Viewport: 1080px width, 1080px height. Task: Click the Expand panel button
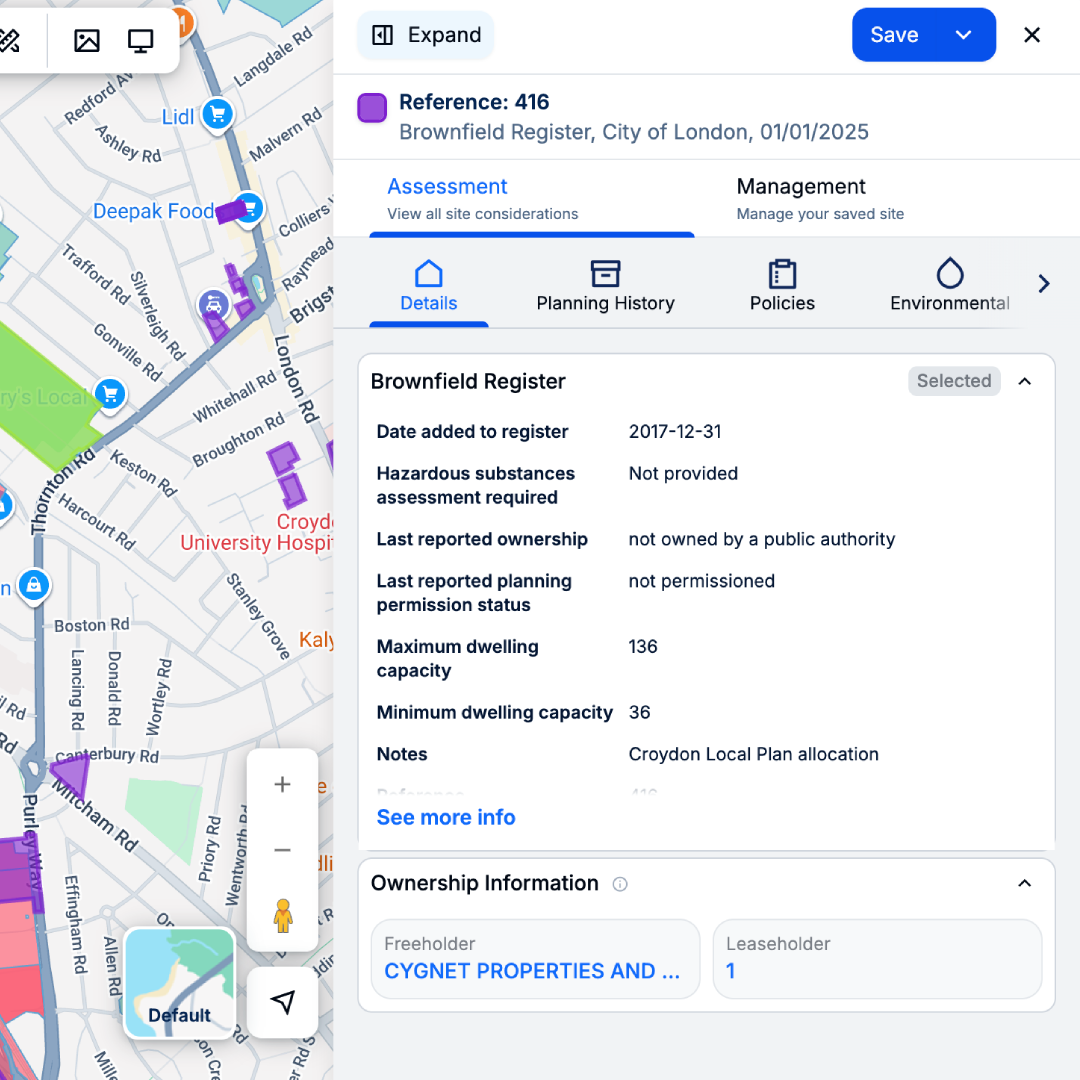(426, 35)
